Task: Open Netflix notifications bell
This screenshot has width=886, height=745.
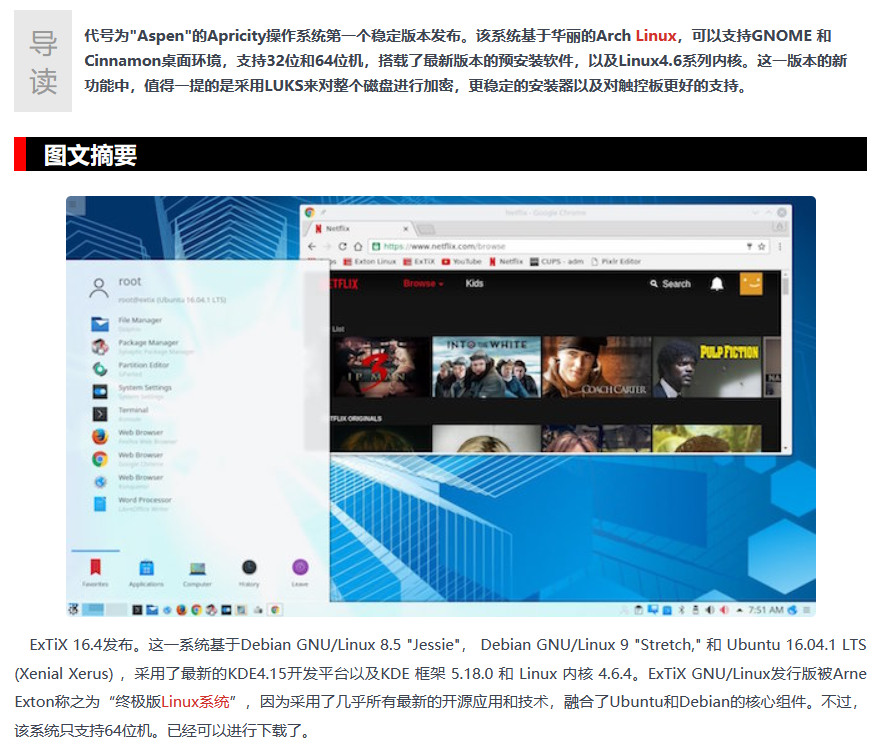Action: pyautogui.click(x=716, y=284)
